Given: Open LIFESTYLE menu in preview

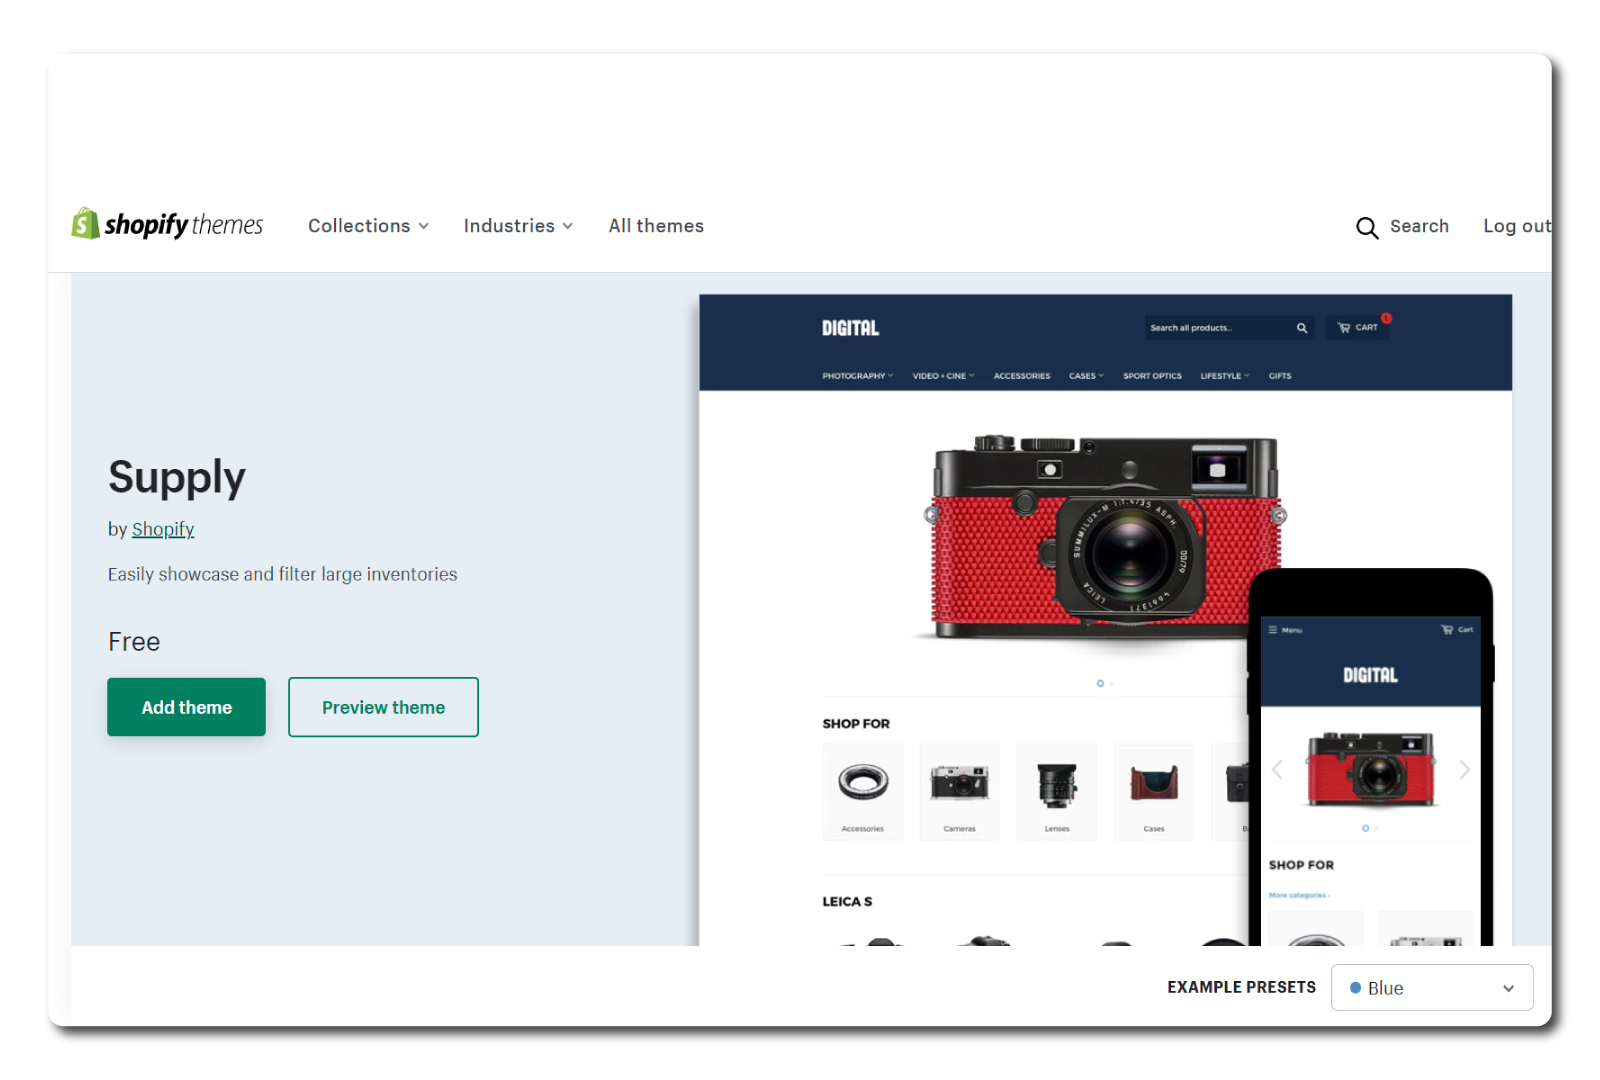Looking at the screenshot, I should pos(1225,376).
